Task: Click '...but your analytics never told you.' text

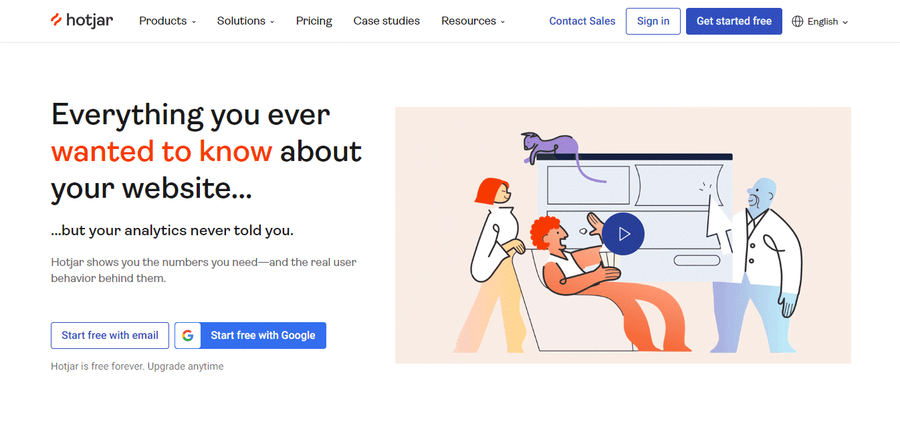Action: tap(172, 231)
